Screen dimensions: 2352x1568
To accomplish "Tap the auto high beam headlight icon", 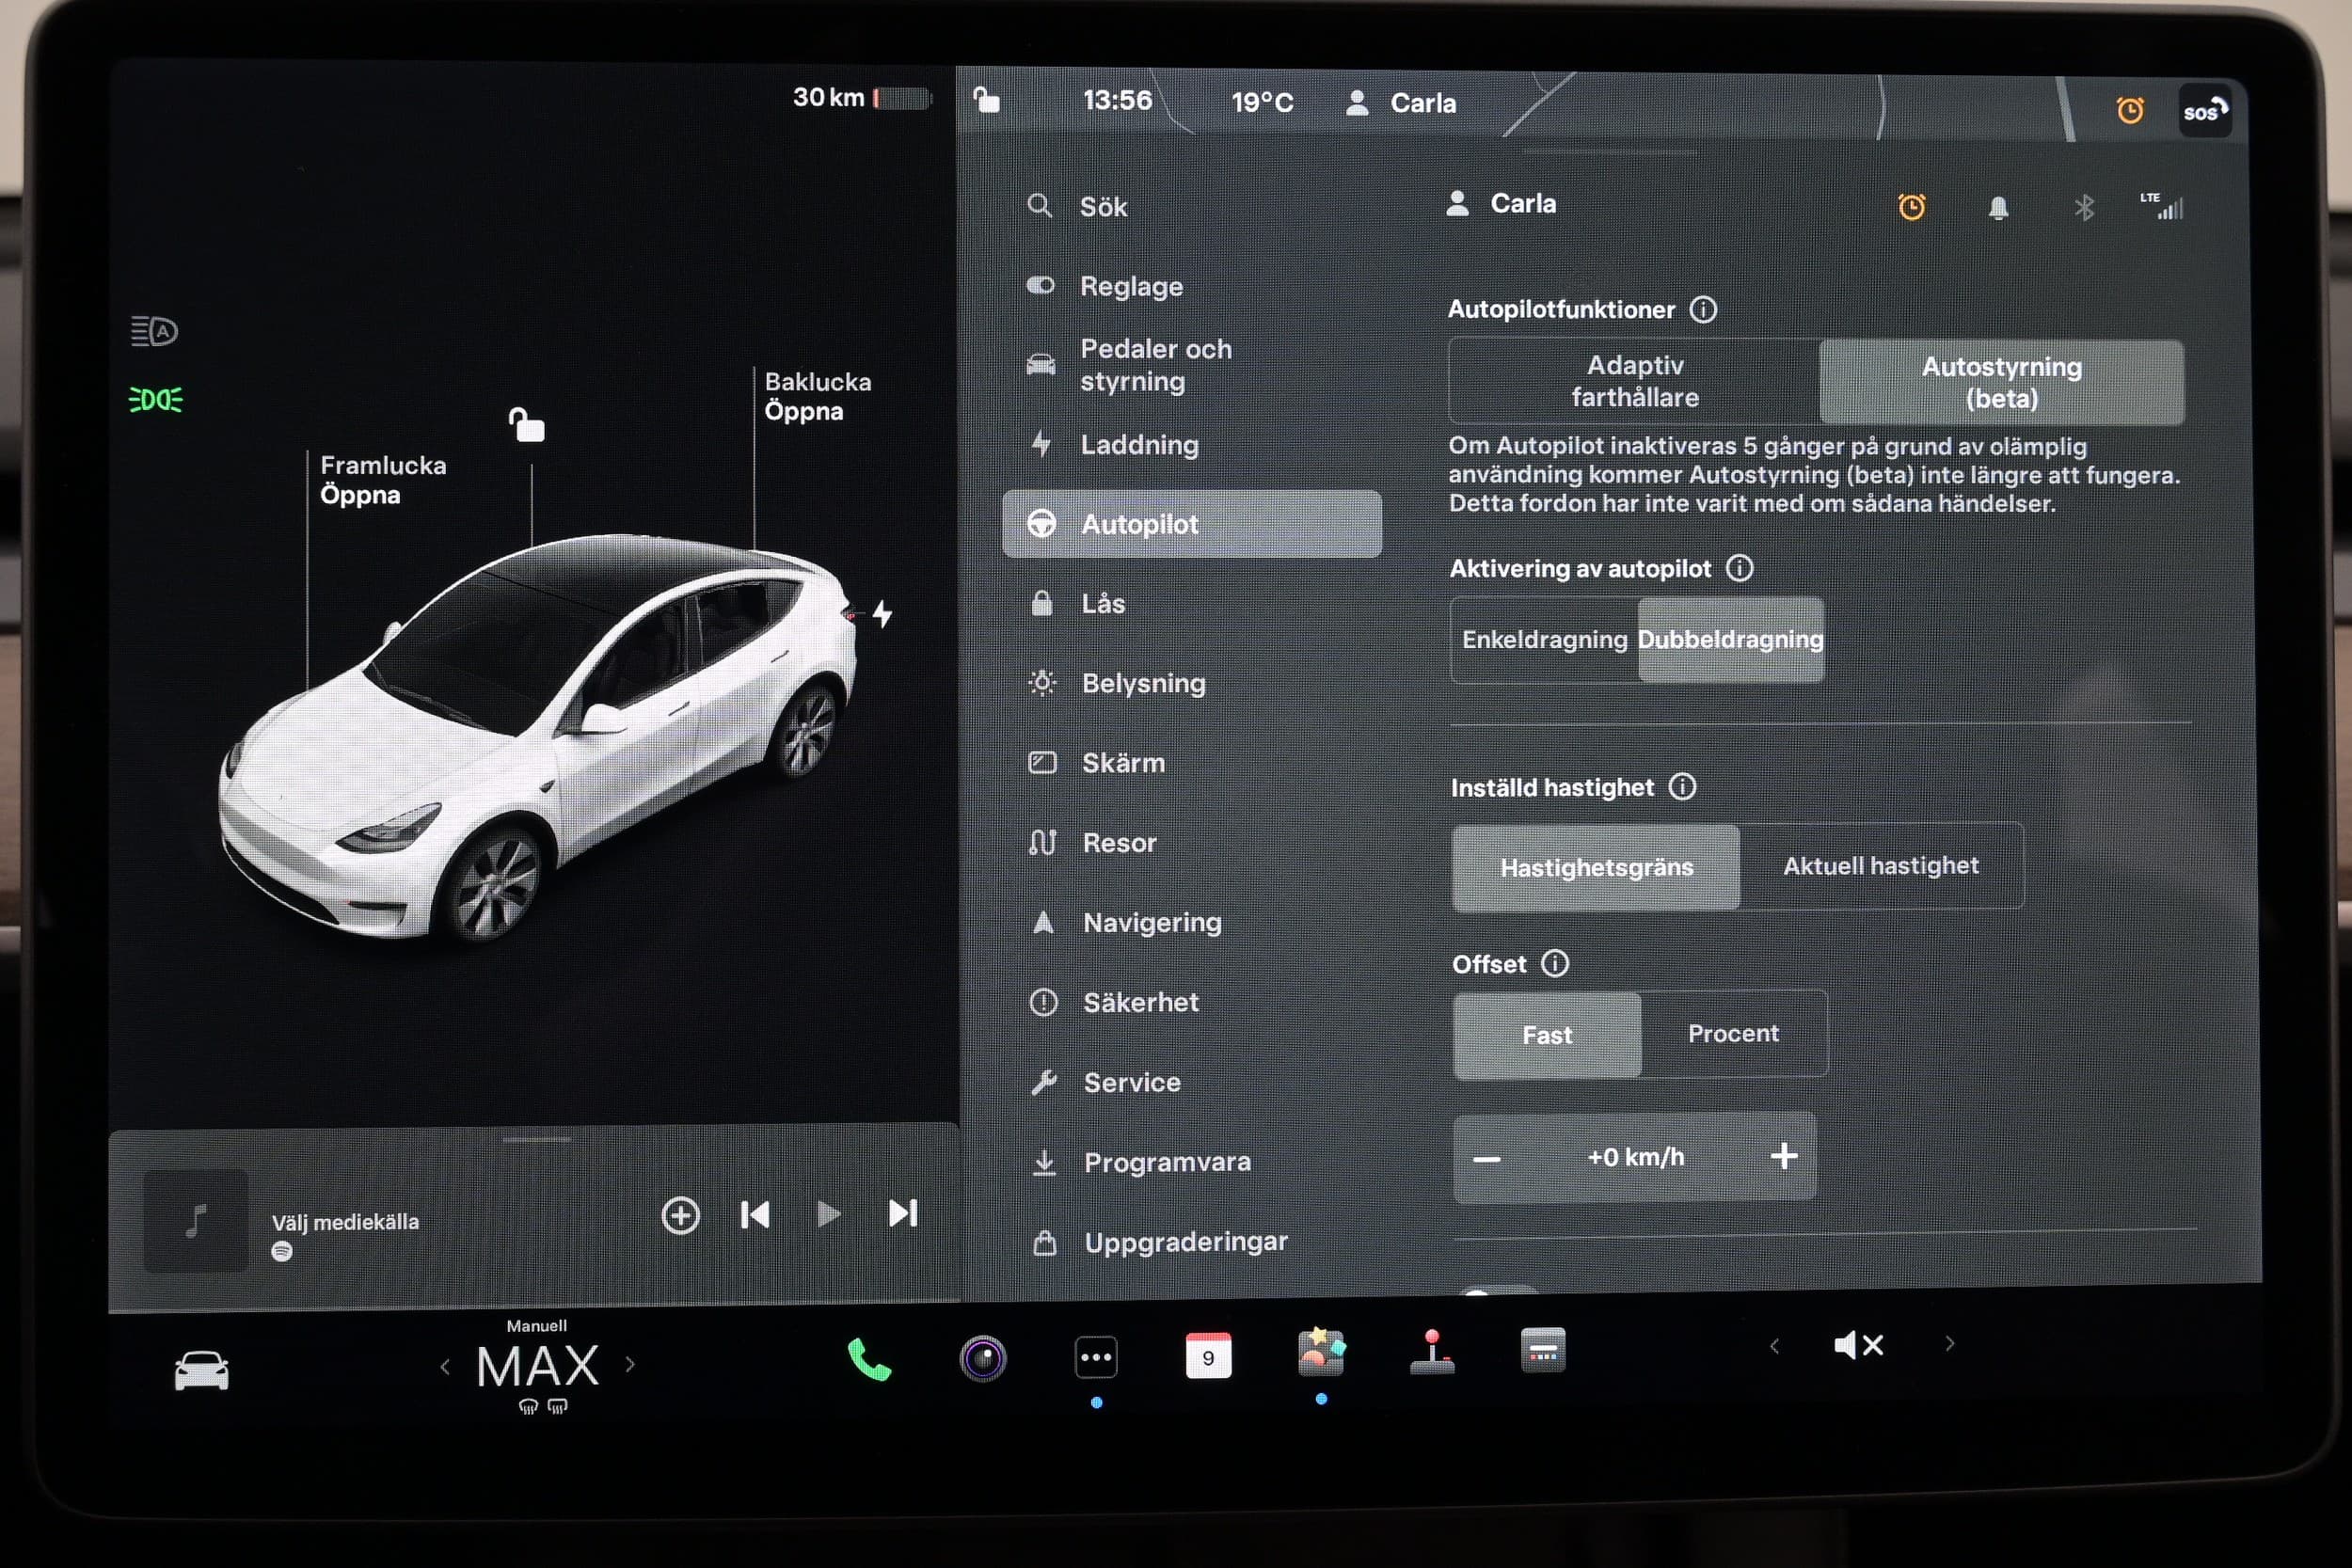I will coord(154,331).
